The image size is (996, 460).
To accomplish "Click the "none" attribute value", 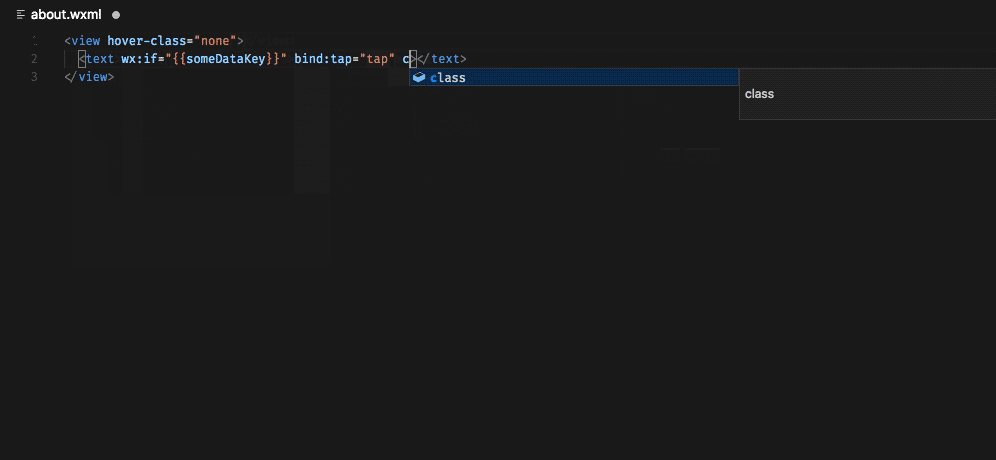I will click(215, 41).
